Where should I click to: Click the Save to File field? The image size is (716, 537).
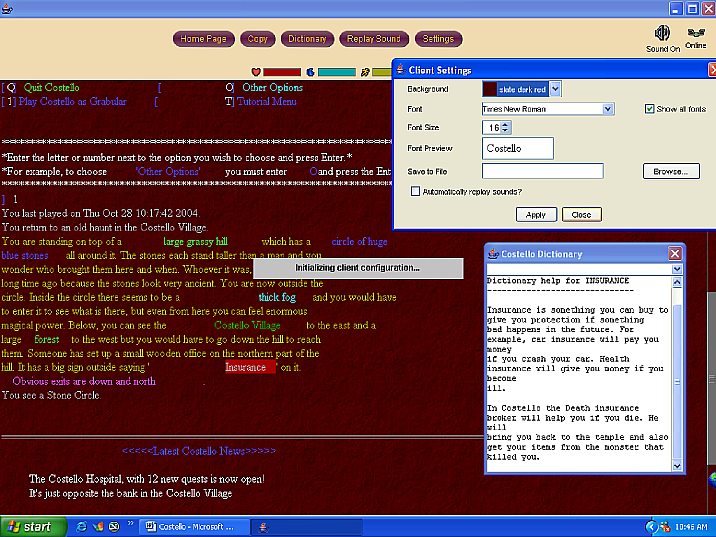[x=542, y=171]
